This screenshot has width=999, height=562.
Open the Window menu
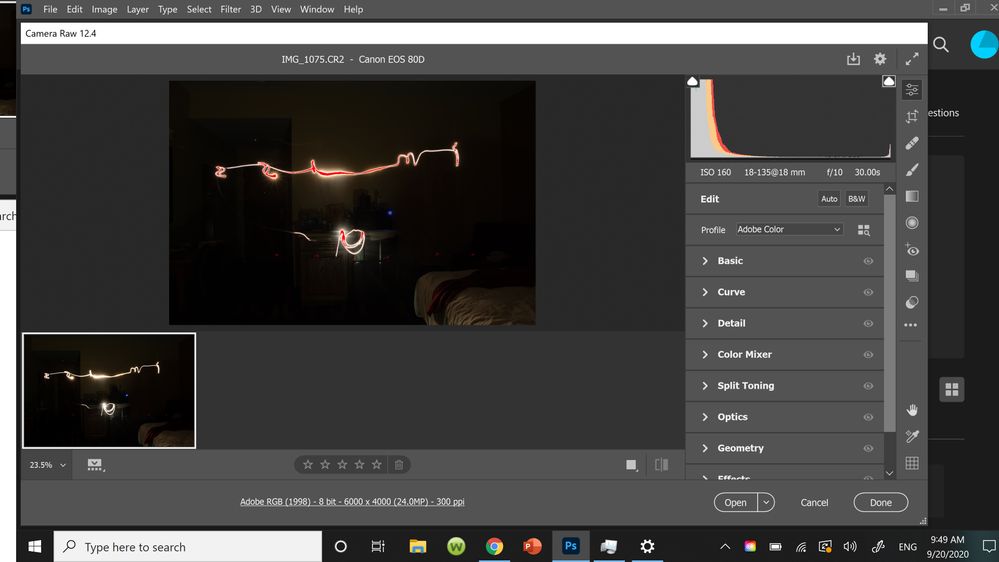coord(317,10)
